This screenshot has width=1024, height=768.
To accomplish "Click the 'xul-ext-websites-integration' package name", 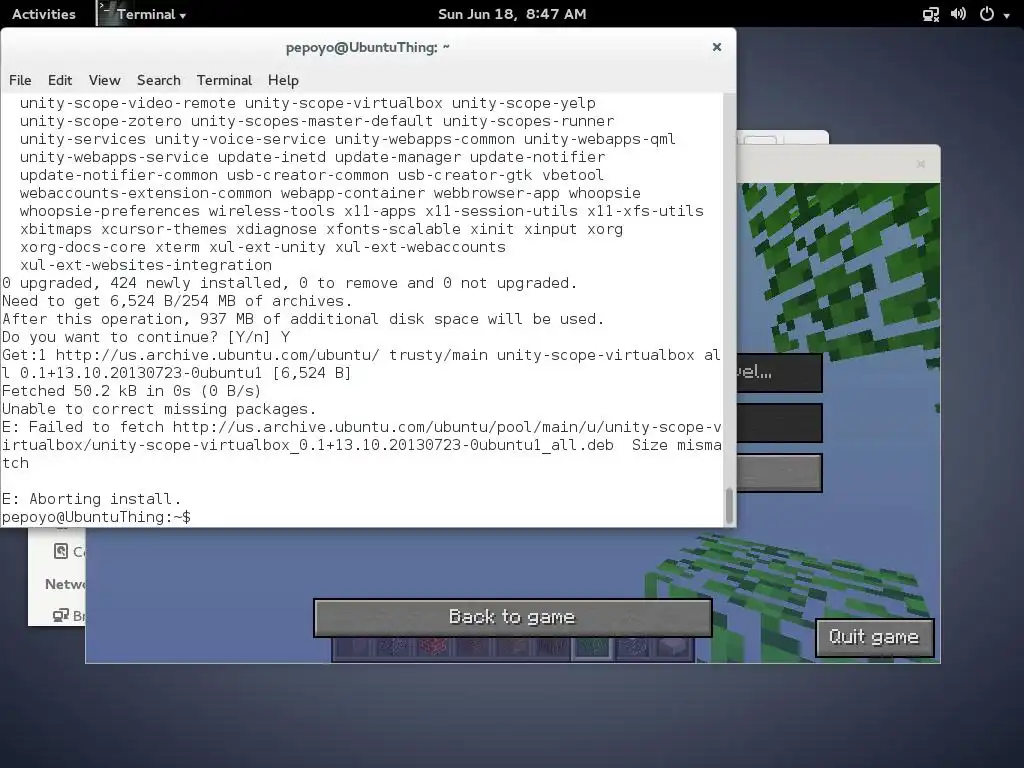I will [146, 265].
